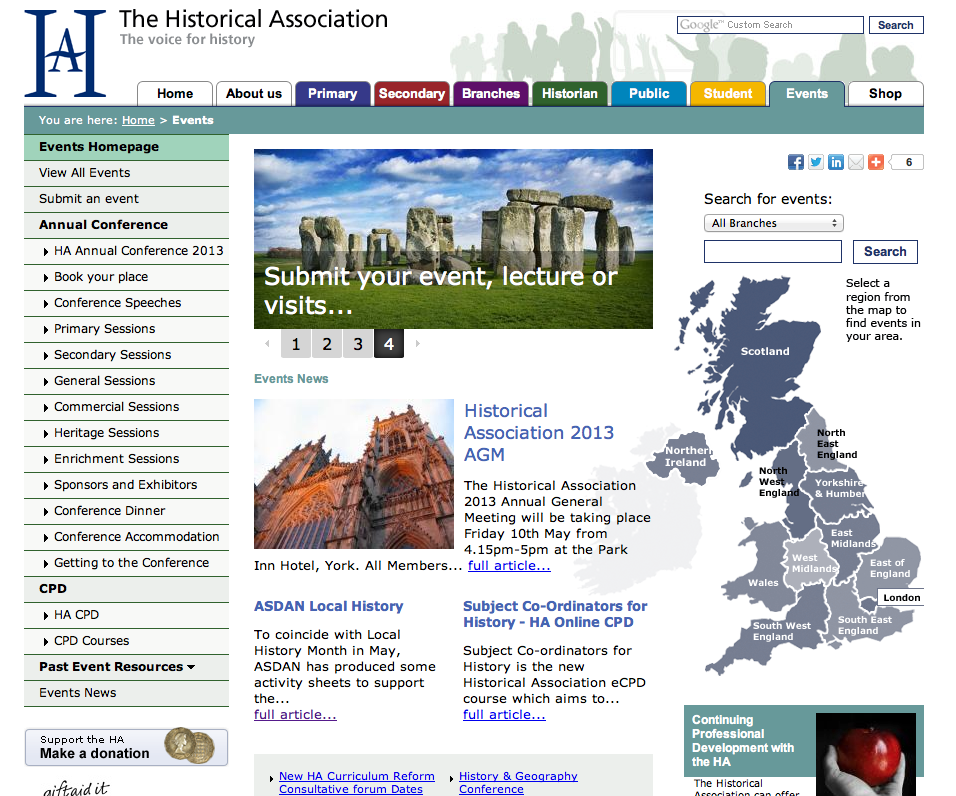The height and width of the screenshot is (796, 956).
Task: Open the All Branches dropdown
Action: pos(773,223)
